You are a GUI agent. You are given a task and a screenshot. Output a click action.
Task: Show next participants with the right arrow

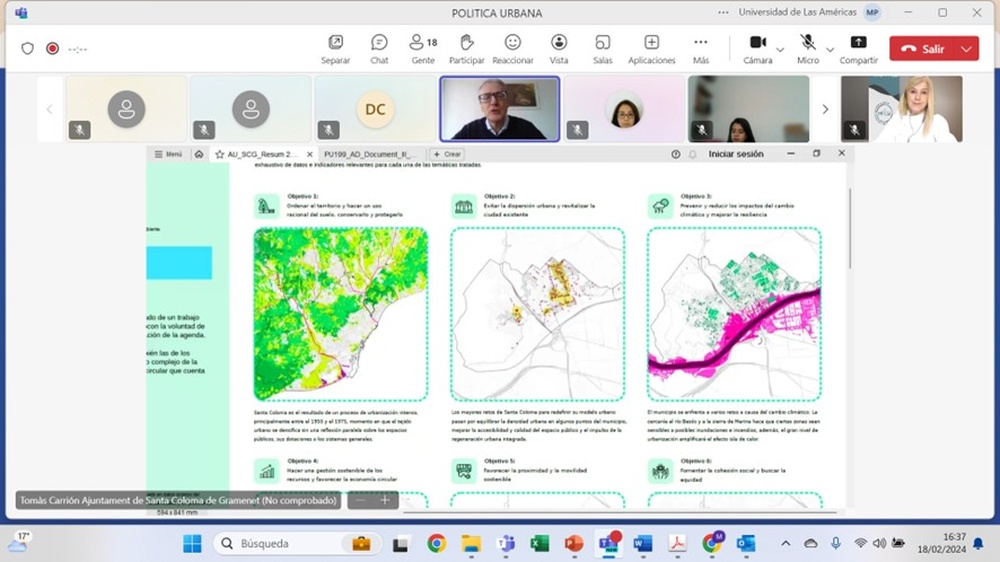click(825, 109)
